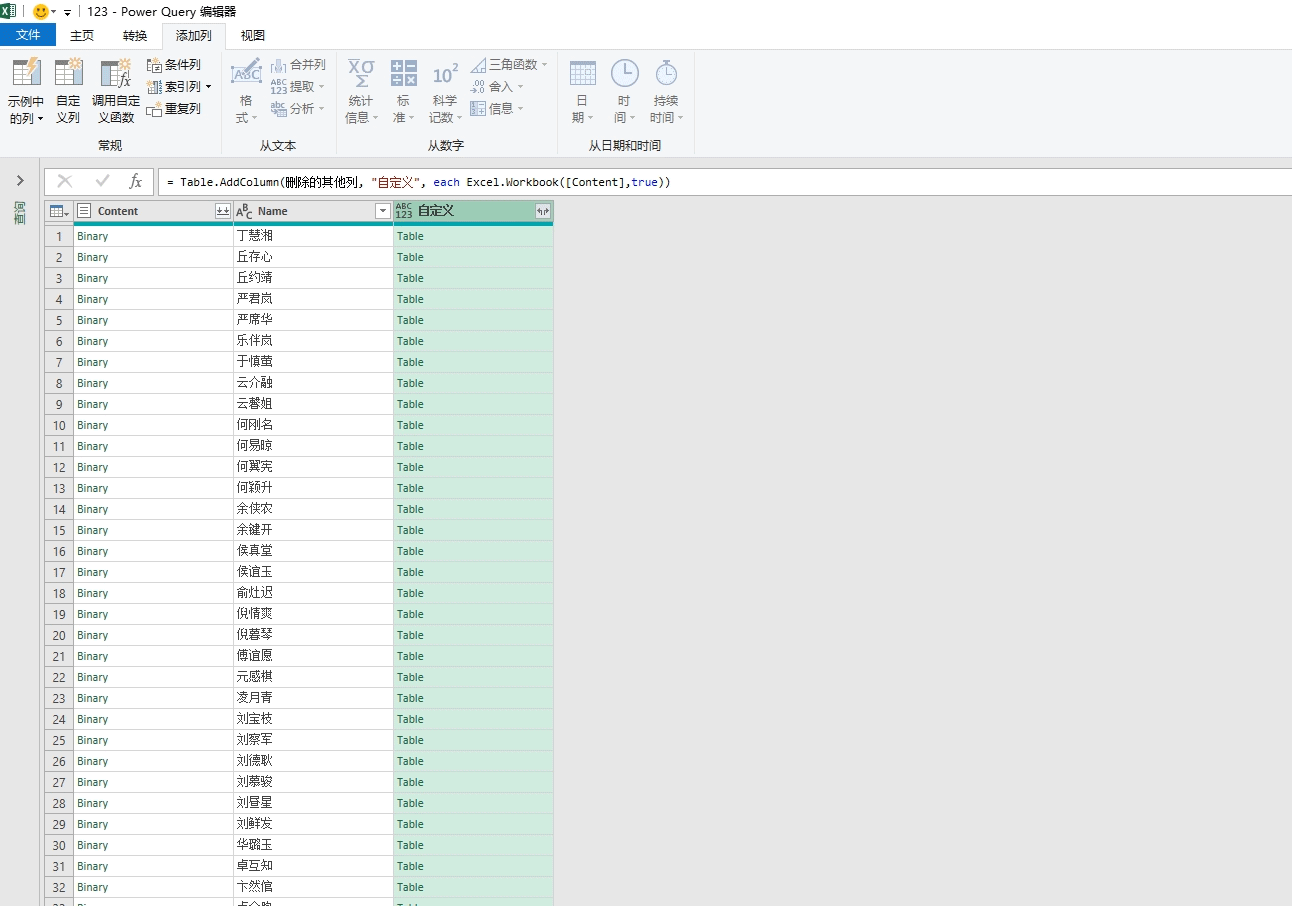Open the 分析 parse menu
The width and height of the screenshot is (1292, 906).
point(298,109)
